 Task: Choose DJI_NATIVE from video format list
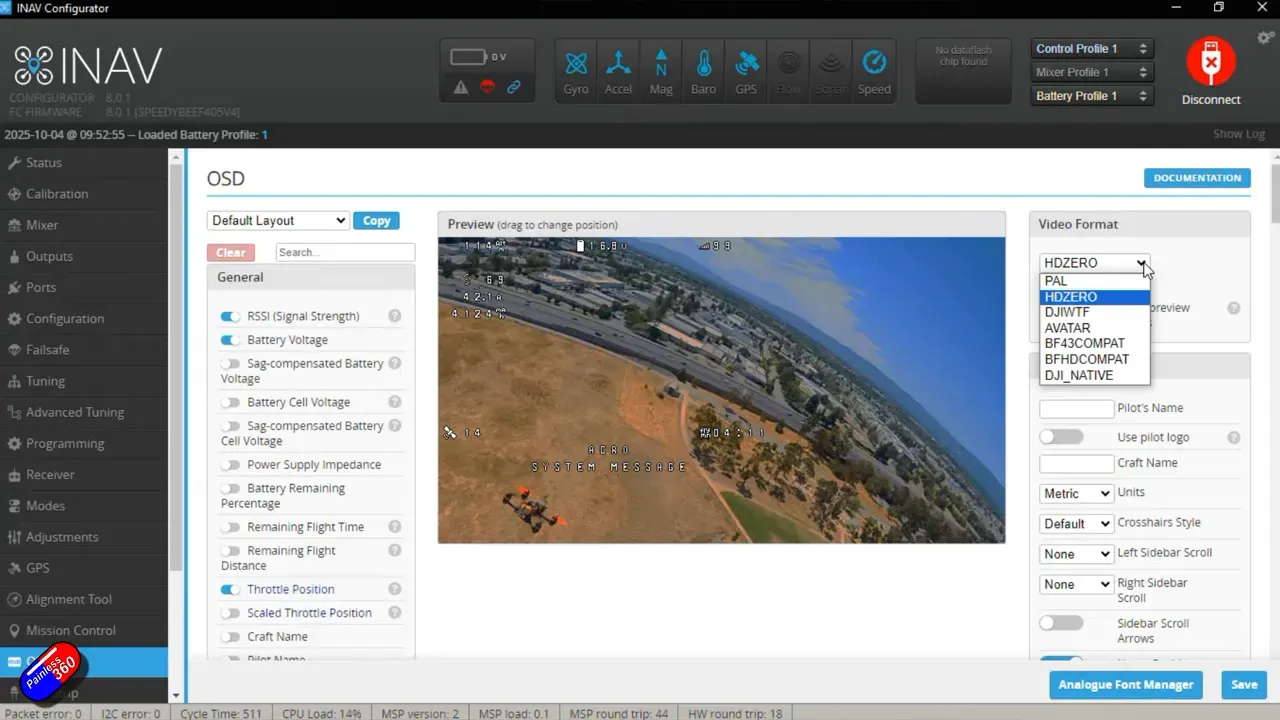[x=1078, y=375]
